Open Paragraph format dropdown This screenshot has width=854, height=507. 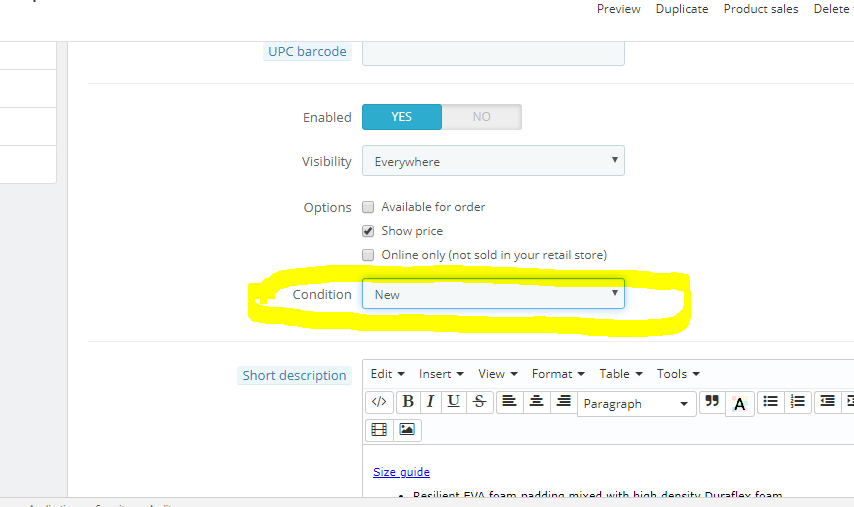pyautogui.click(x=637, y=404)
